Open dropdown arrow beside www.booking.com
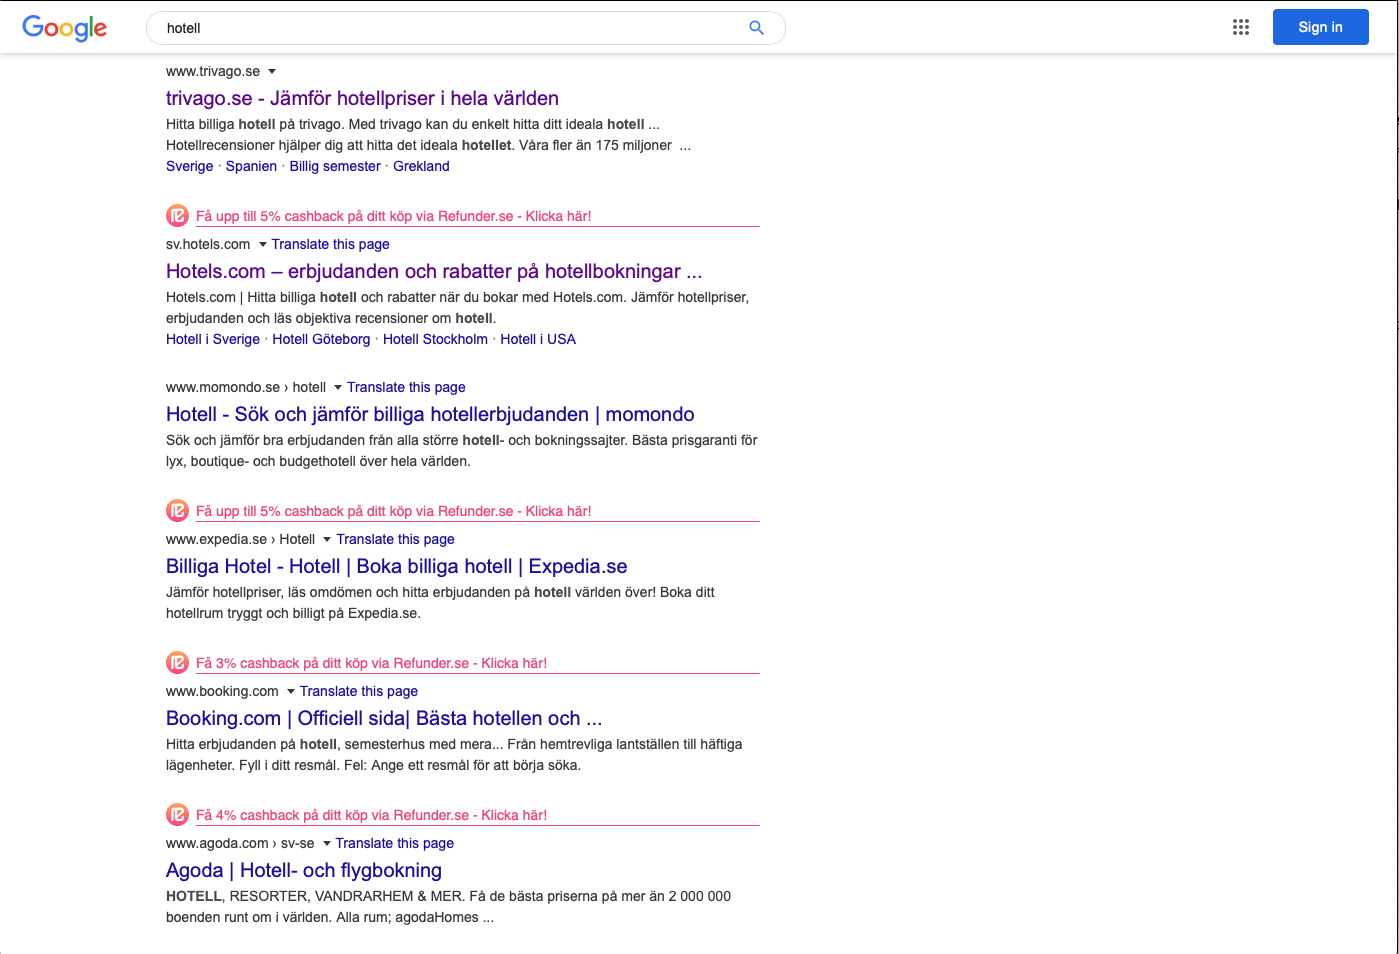Image resolution: width=1399 pixels, height=954 pixels. (x=291, y=692)
